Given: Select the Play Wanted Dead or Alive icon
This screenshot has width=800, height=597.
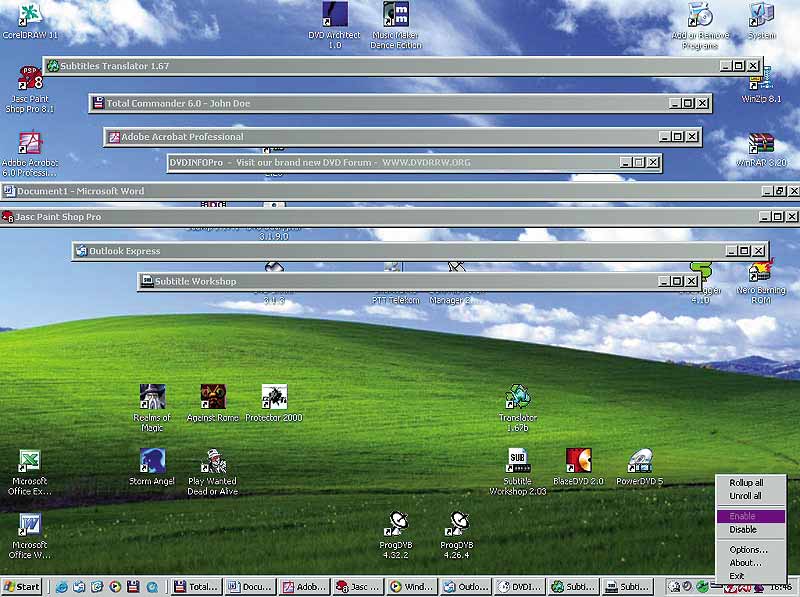Looking at the screenshot, I should (x=213, y=472).
